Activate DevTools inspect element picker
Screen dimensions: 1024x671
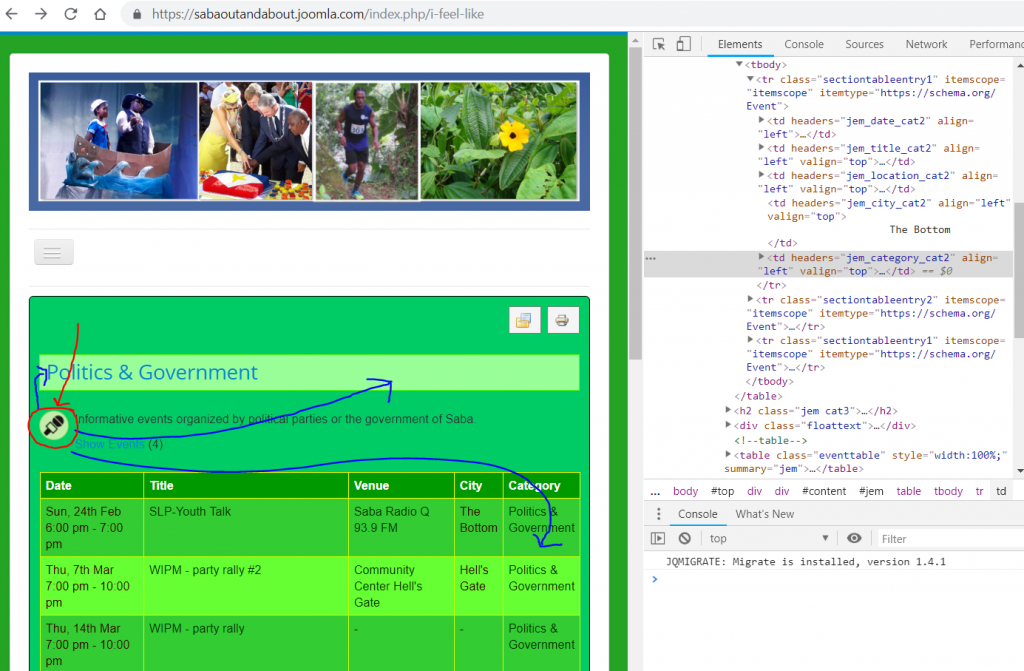pyautogui.click(x=659, y=44)
